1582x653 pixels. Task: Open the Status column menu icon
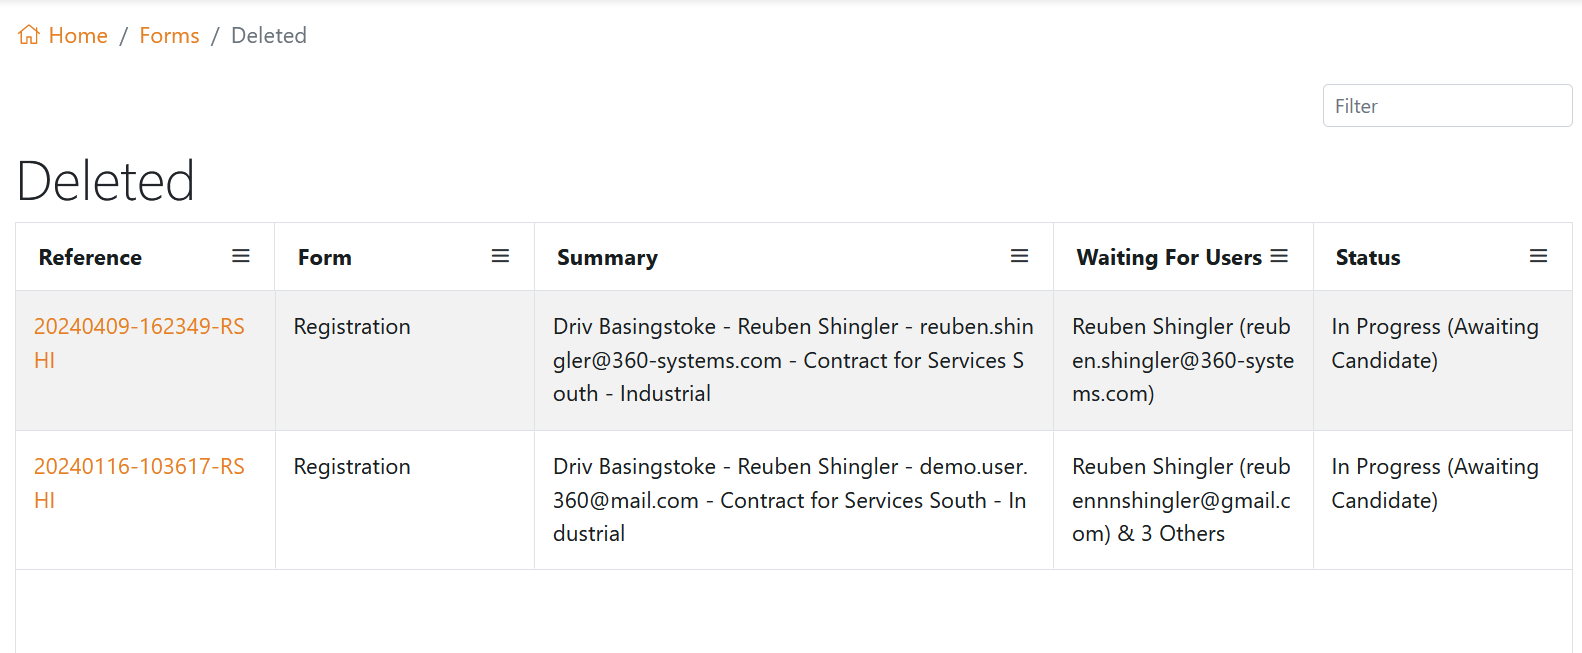pyautogui.click(x=1538, y=257)
